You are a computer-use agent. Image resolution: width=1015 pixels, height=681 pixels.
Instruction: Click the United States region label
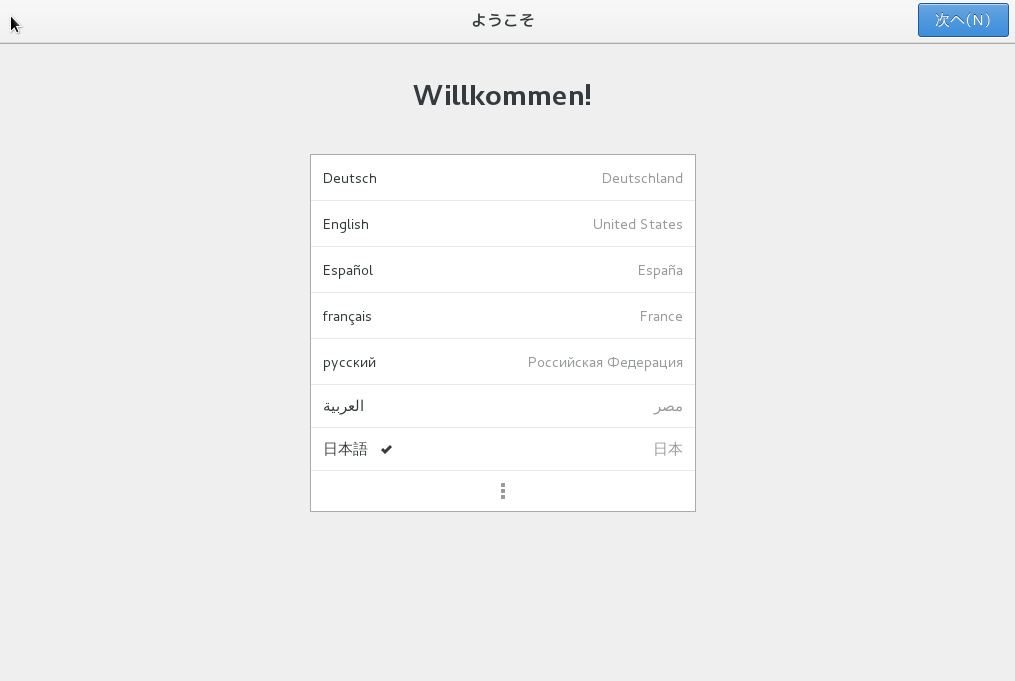638,224
